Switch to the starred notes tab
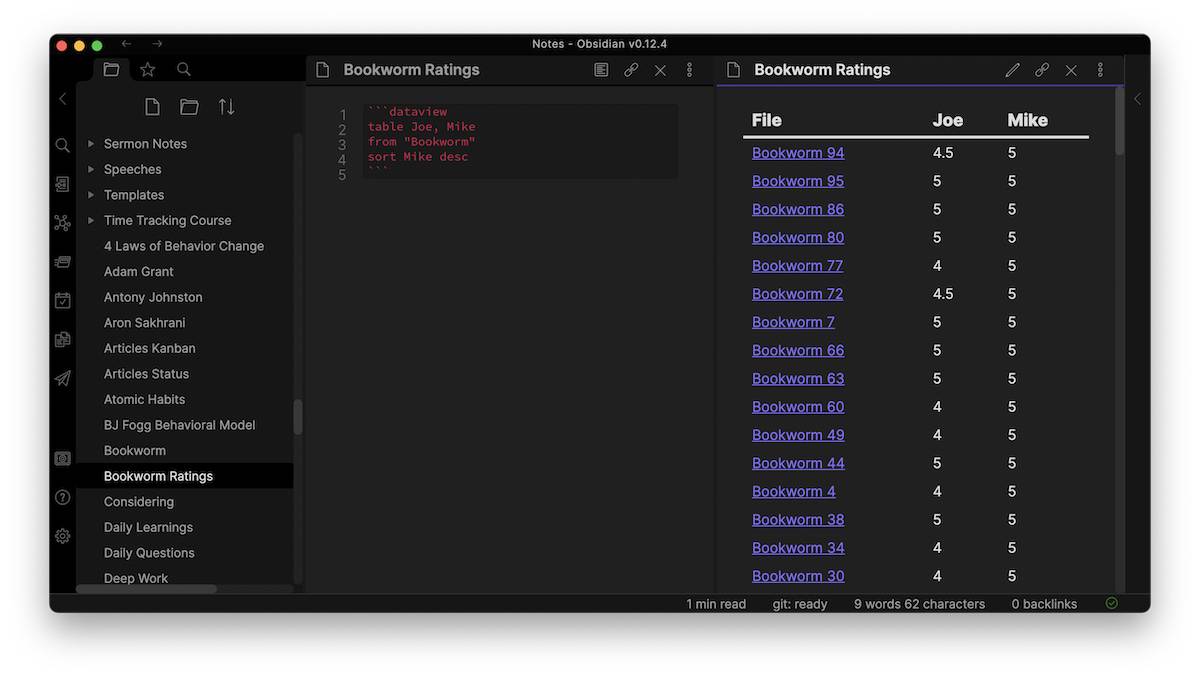This screenshot has width=1200, height=678. tap(148, 69)
